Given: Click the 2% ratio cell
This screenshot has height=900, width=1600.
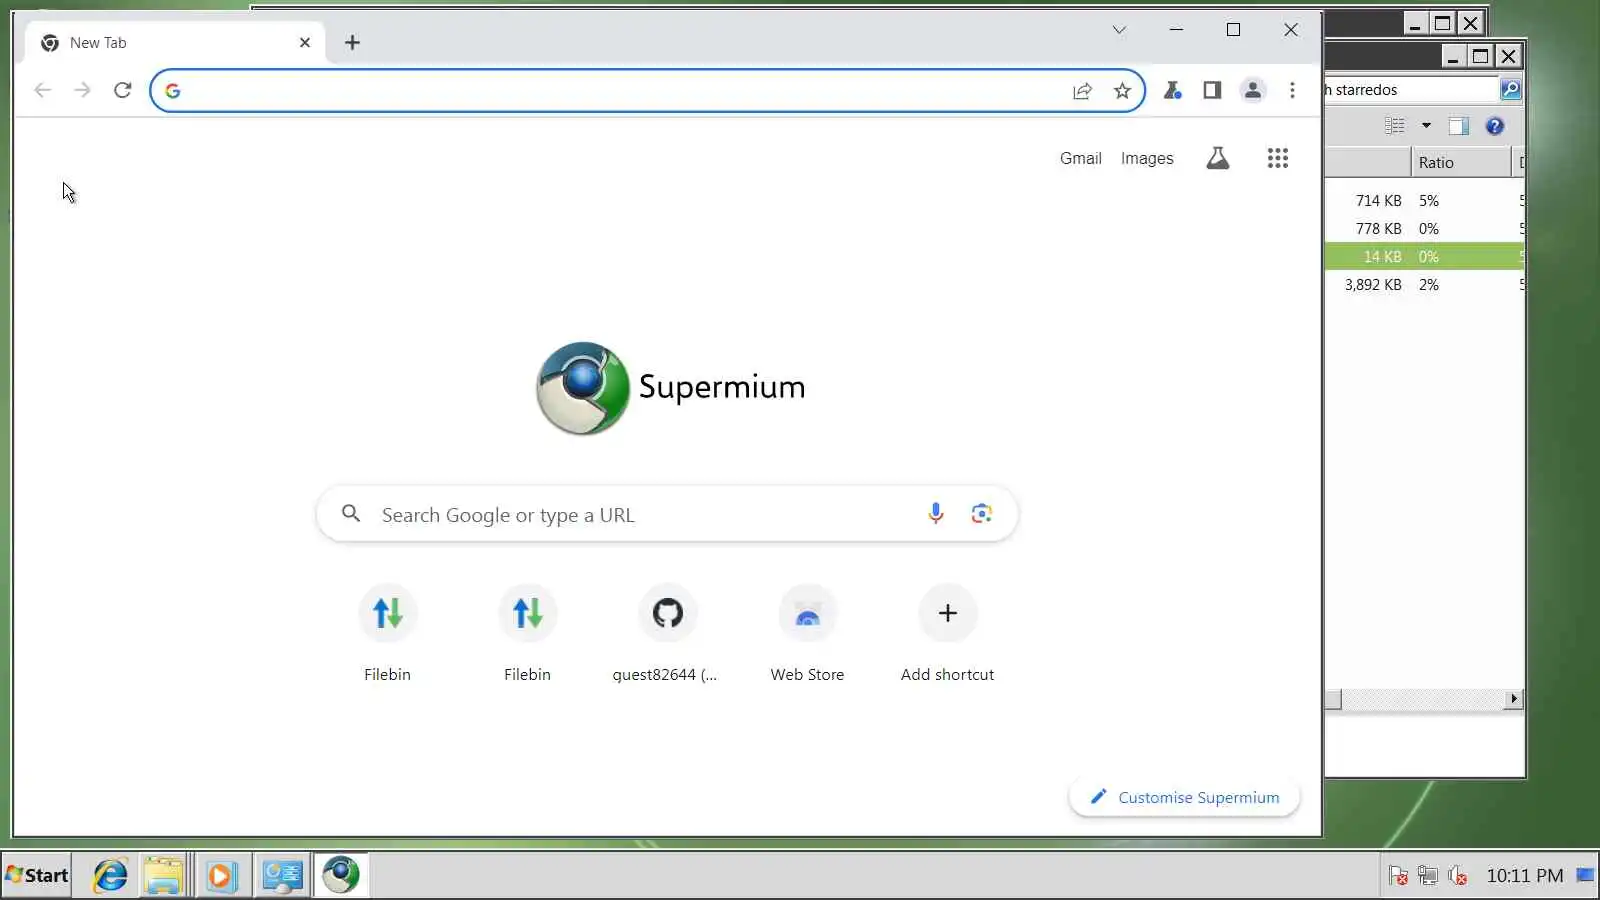Looking at the screenshot, I should coord(1429,285).
